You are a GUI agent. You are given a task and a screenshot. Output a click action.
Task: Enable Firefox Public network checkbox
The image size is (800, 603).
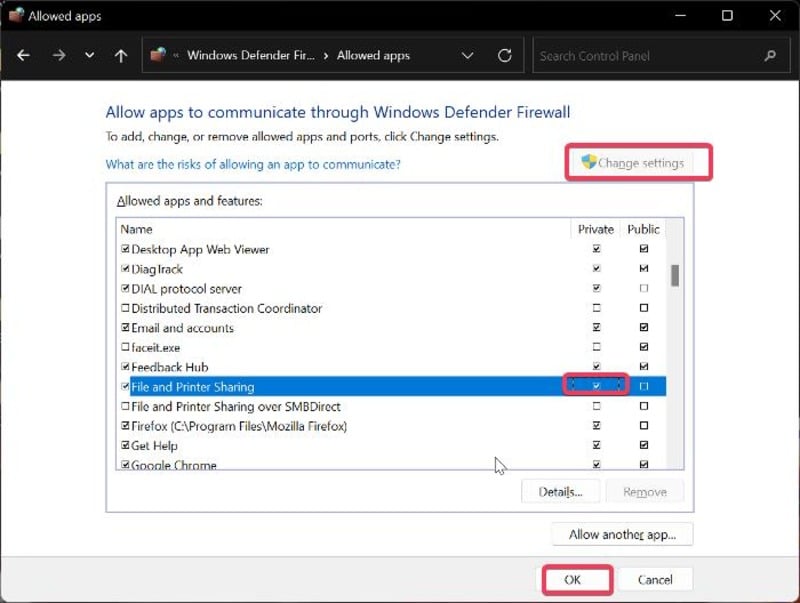644,425
